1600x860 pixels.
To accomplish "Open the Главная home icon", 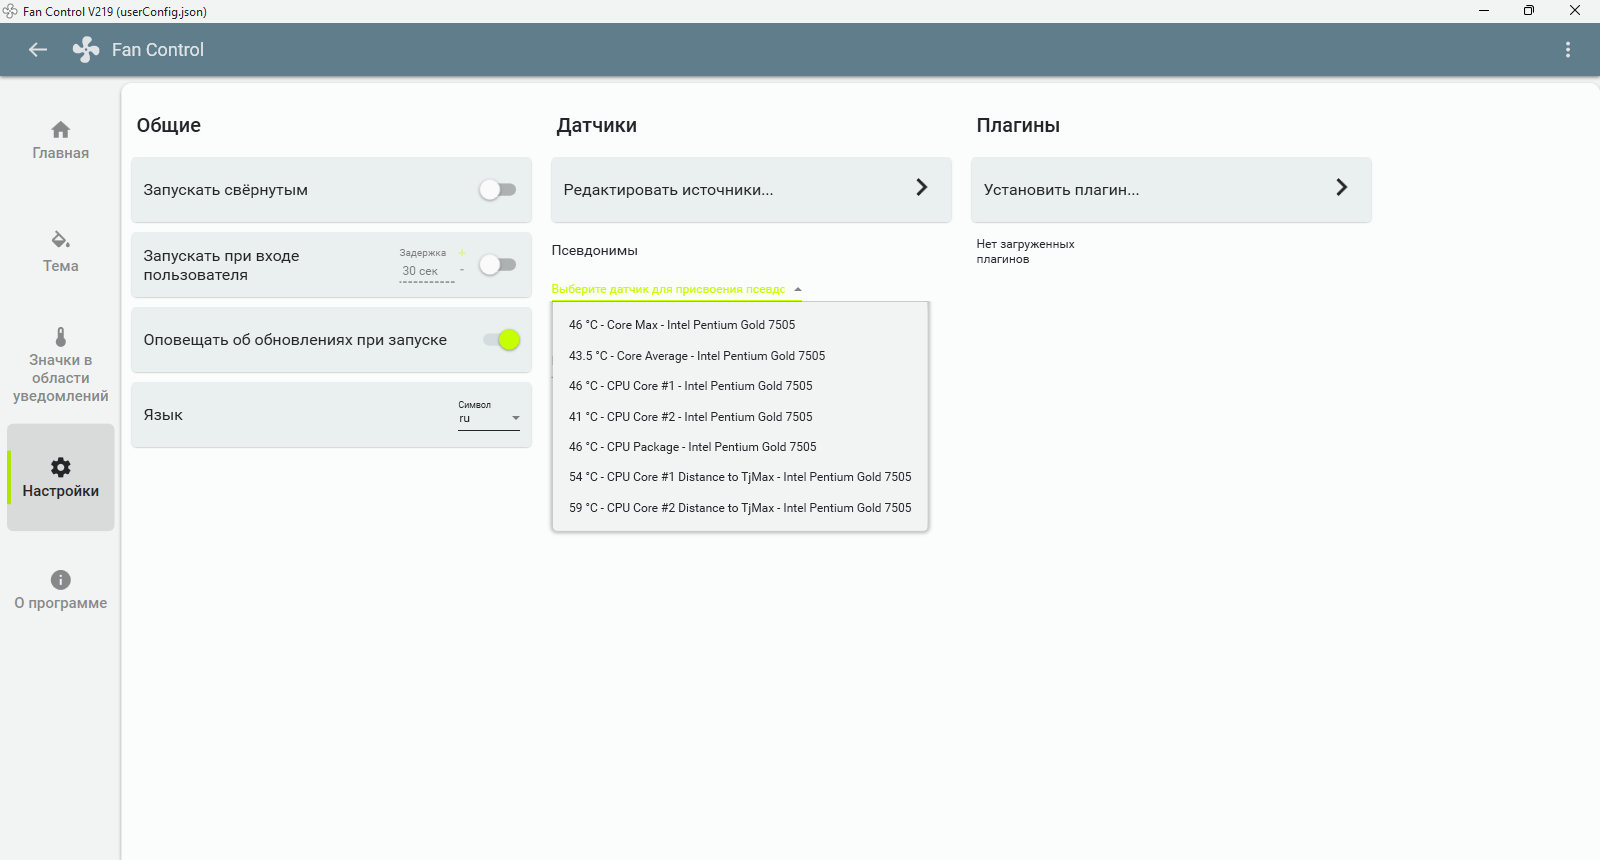I will pyautogui.click(x=61, y=130).
